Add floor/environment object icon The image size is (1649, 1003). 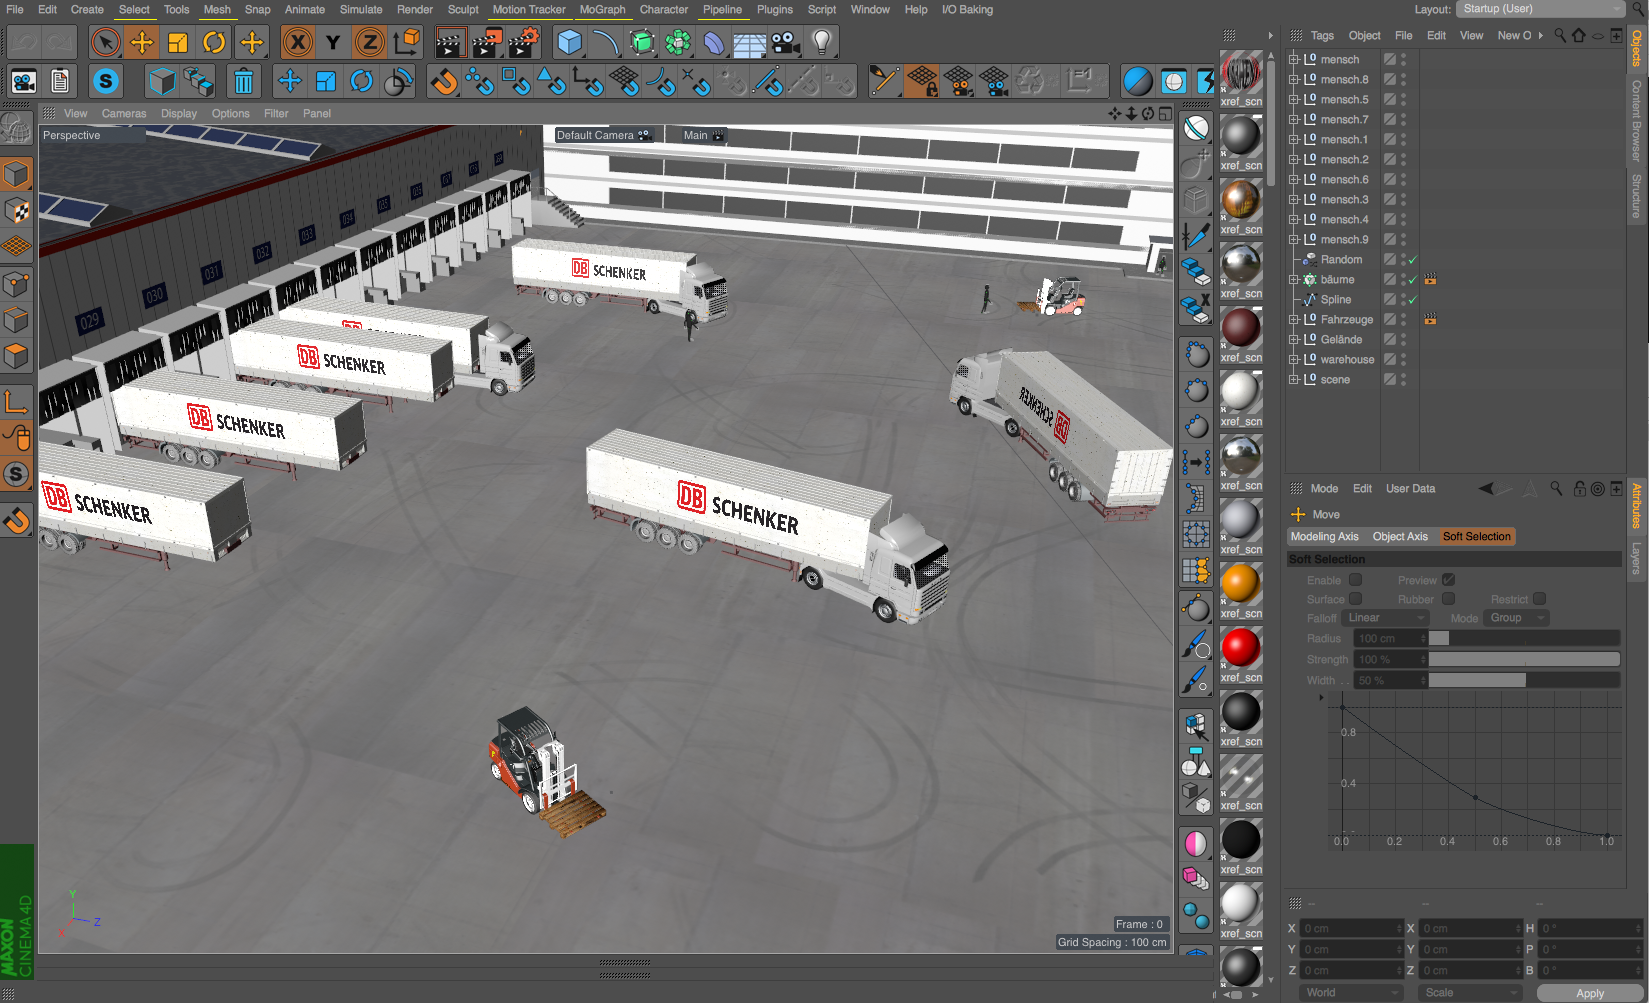(749, 42)
